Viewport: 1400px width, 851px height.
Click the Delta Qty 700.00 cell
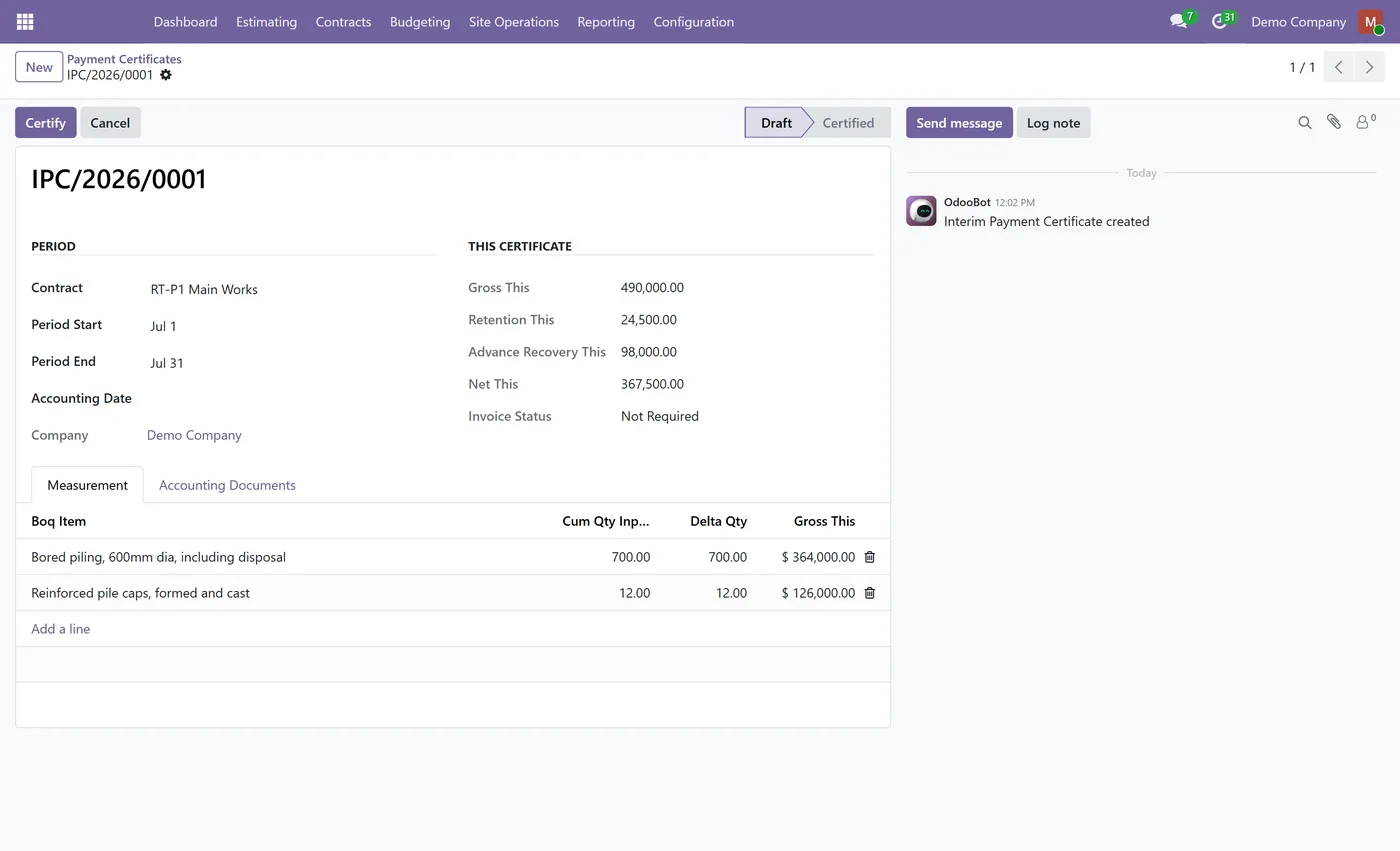[x=706, y=557]
